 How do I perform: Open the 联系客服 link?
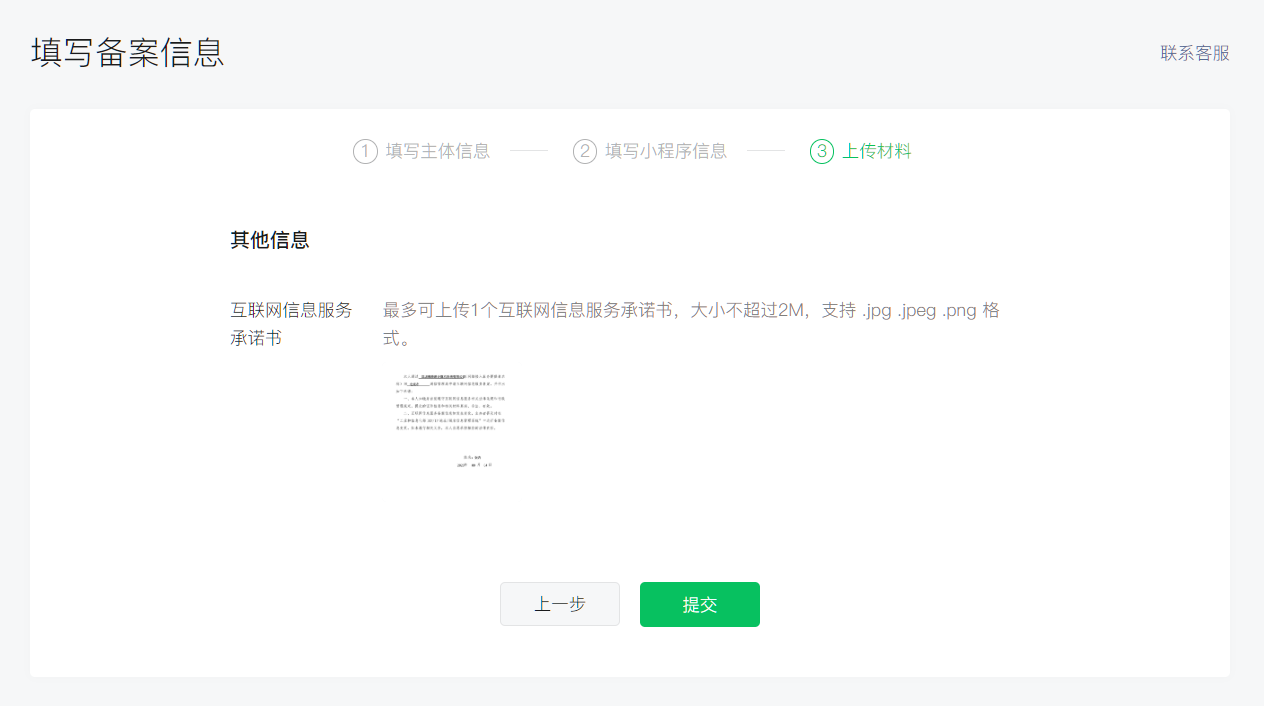click(x=1194, y=53)
